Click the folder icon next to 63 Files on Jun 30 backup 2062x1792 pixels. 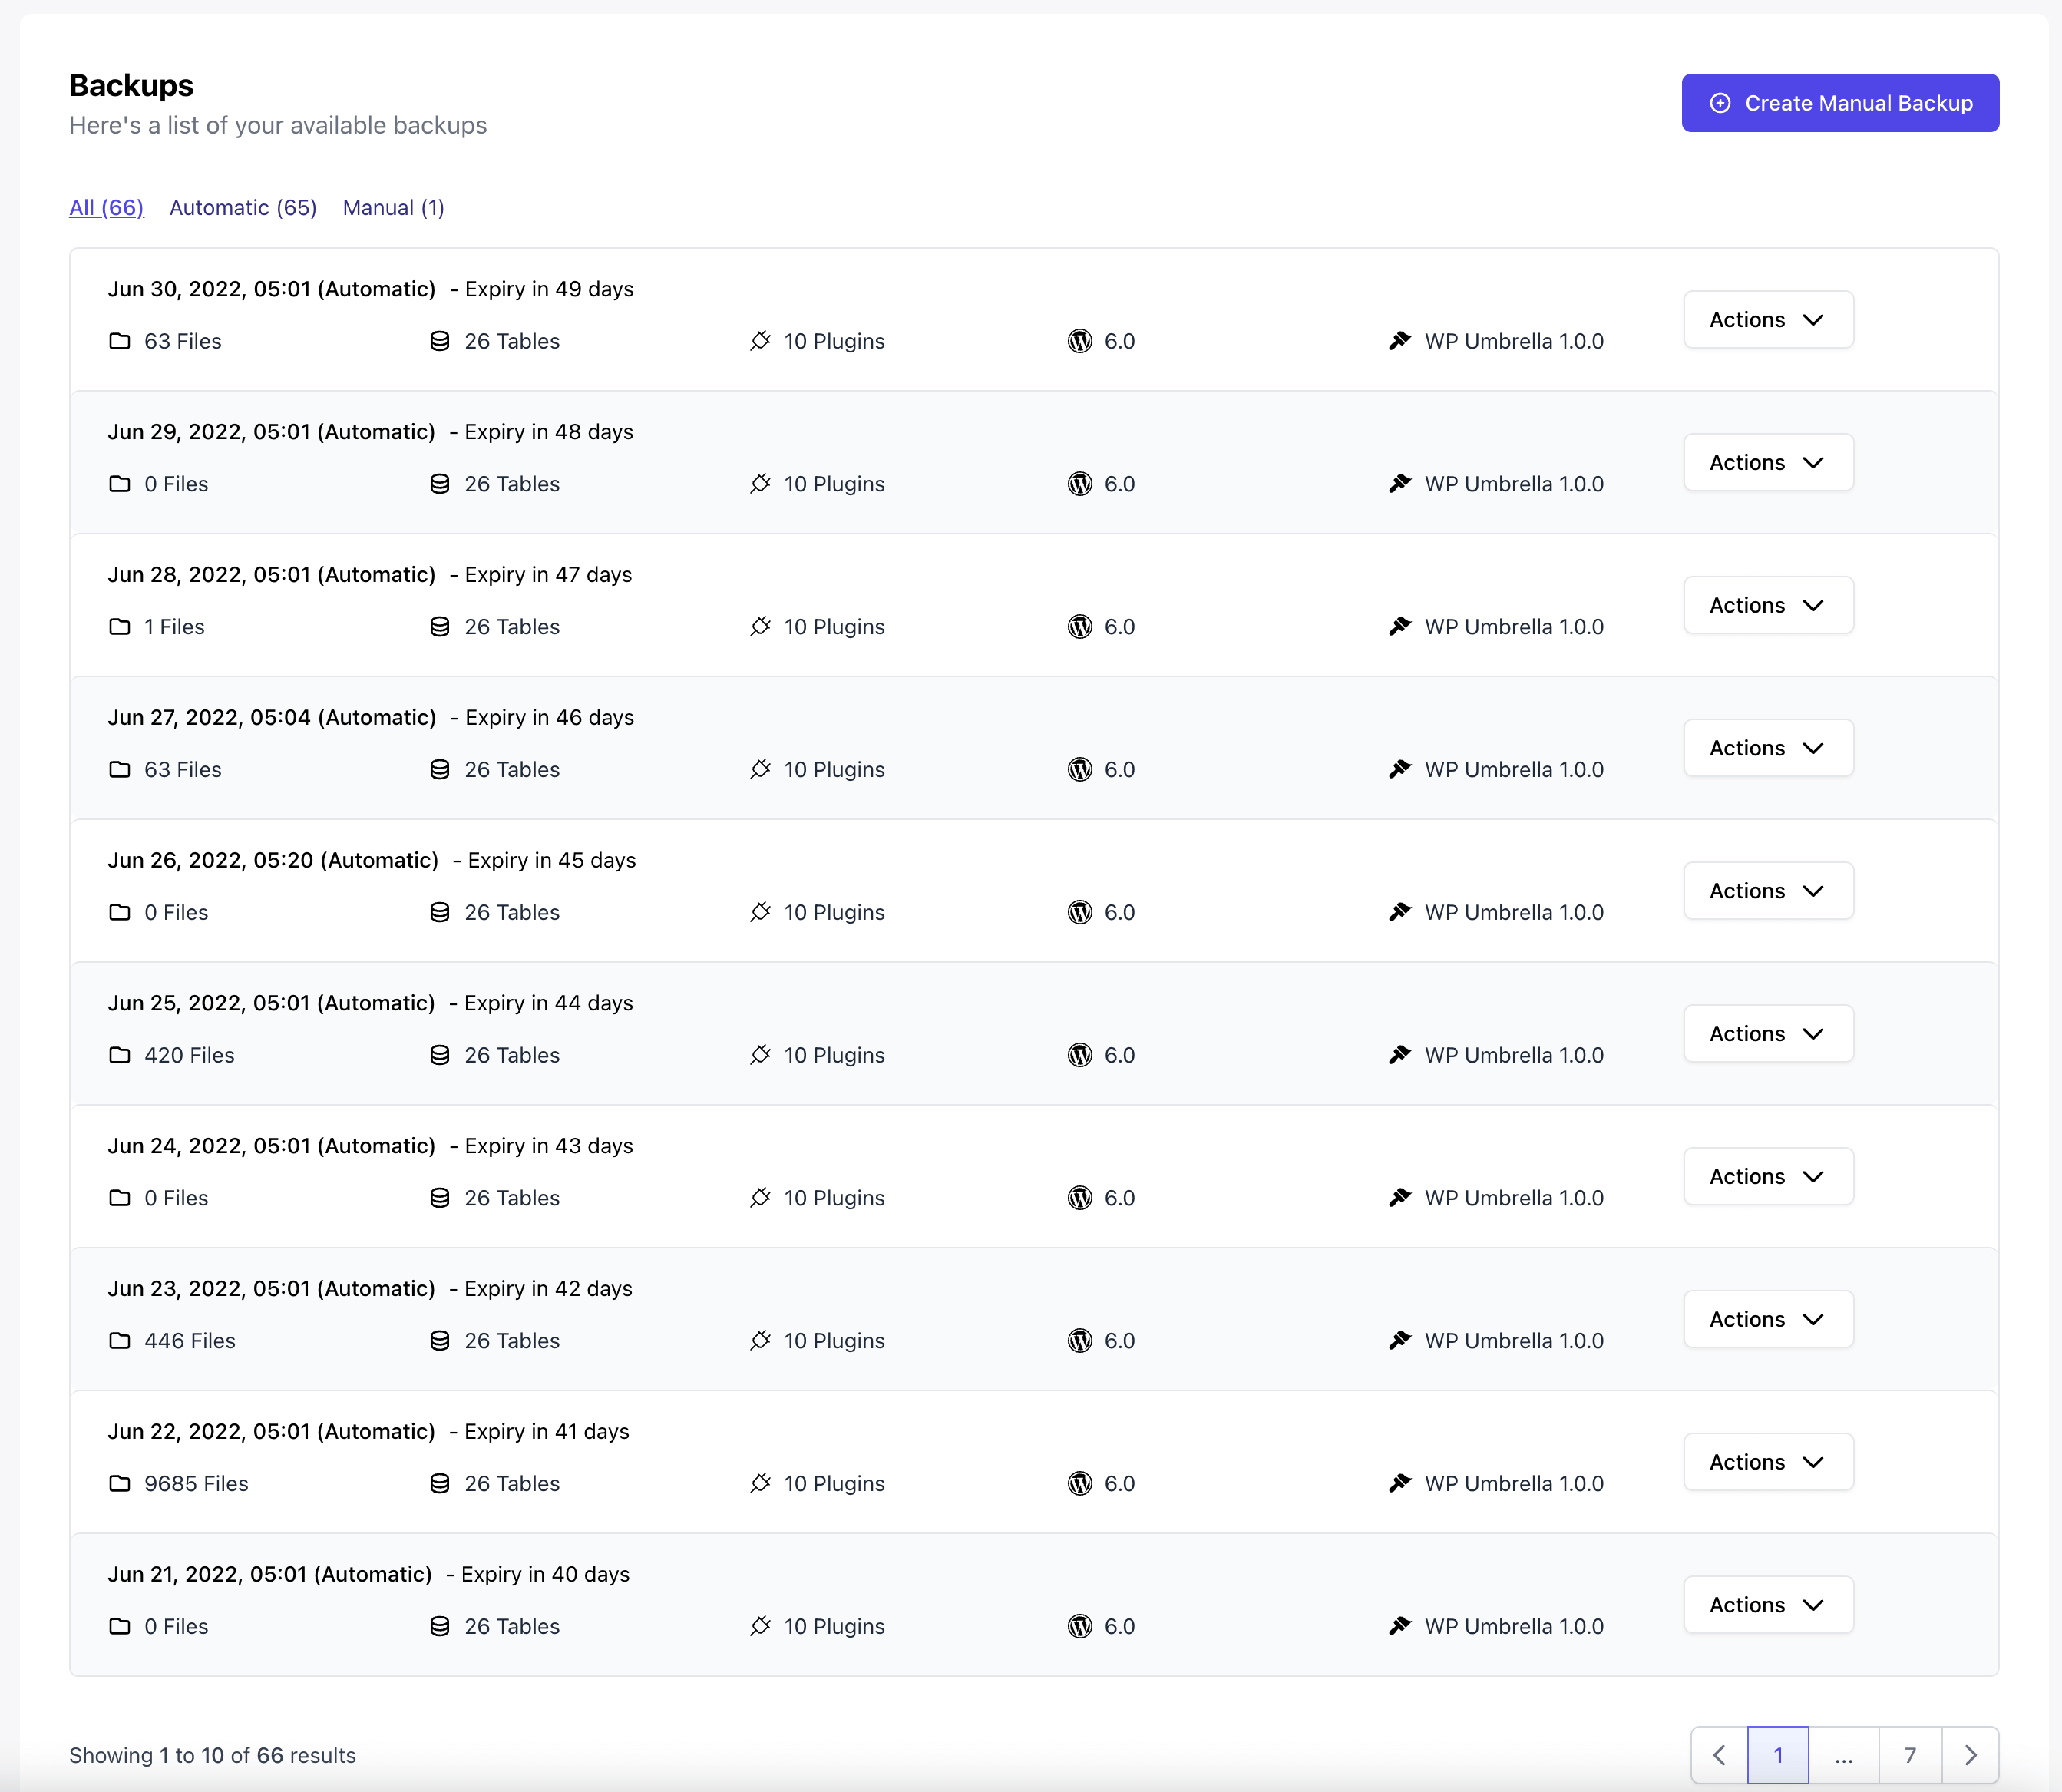tap(120, 340)
